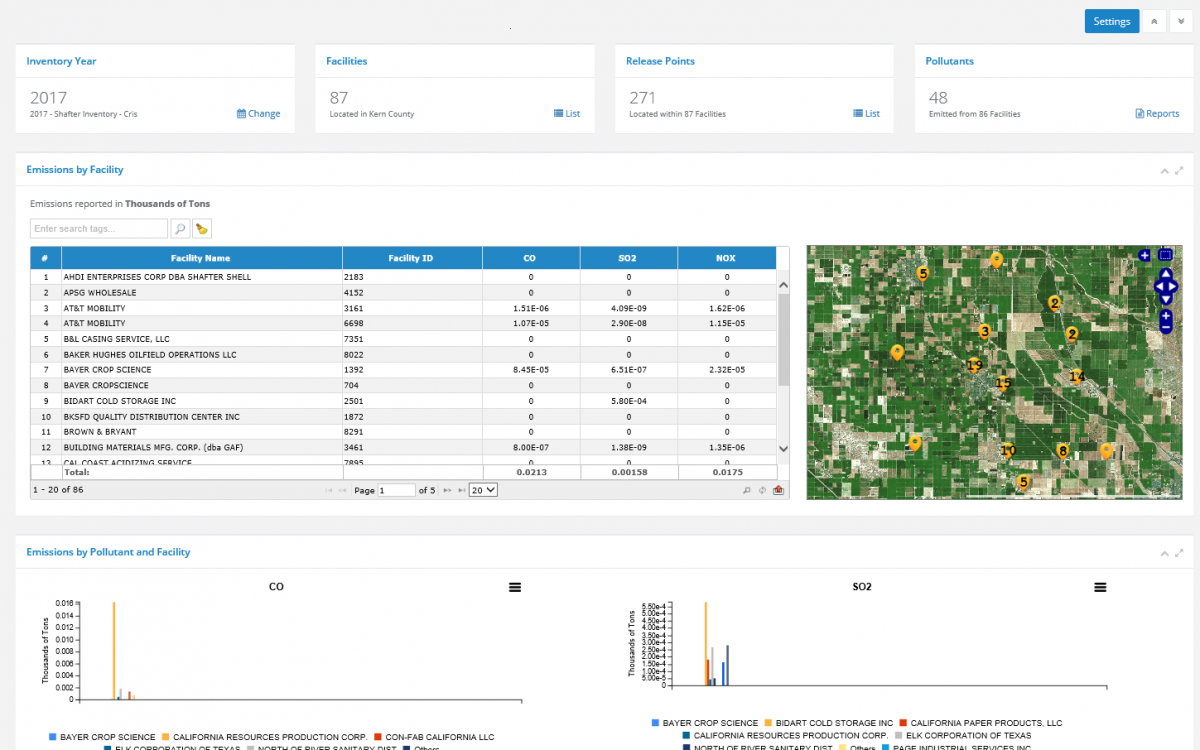This screenshot has height=750, width=1200.
Task: Collapse the Emissions by Facility panel
Action: pos(1164,171)
